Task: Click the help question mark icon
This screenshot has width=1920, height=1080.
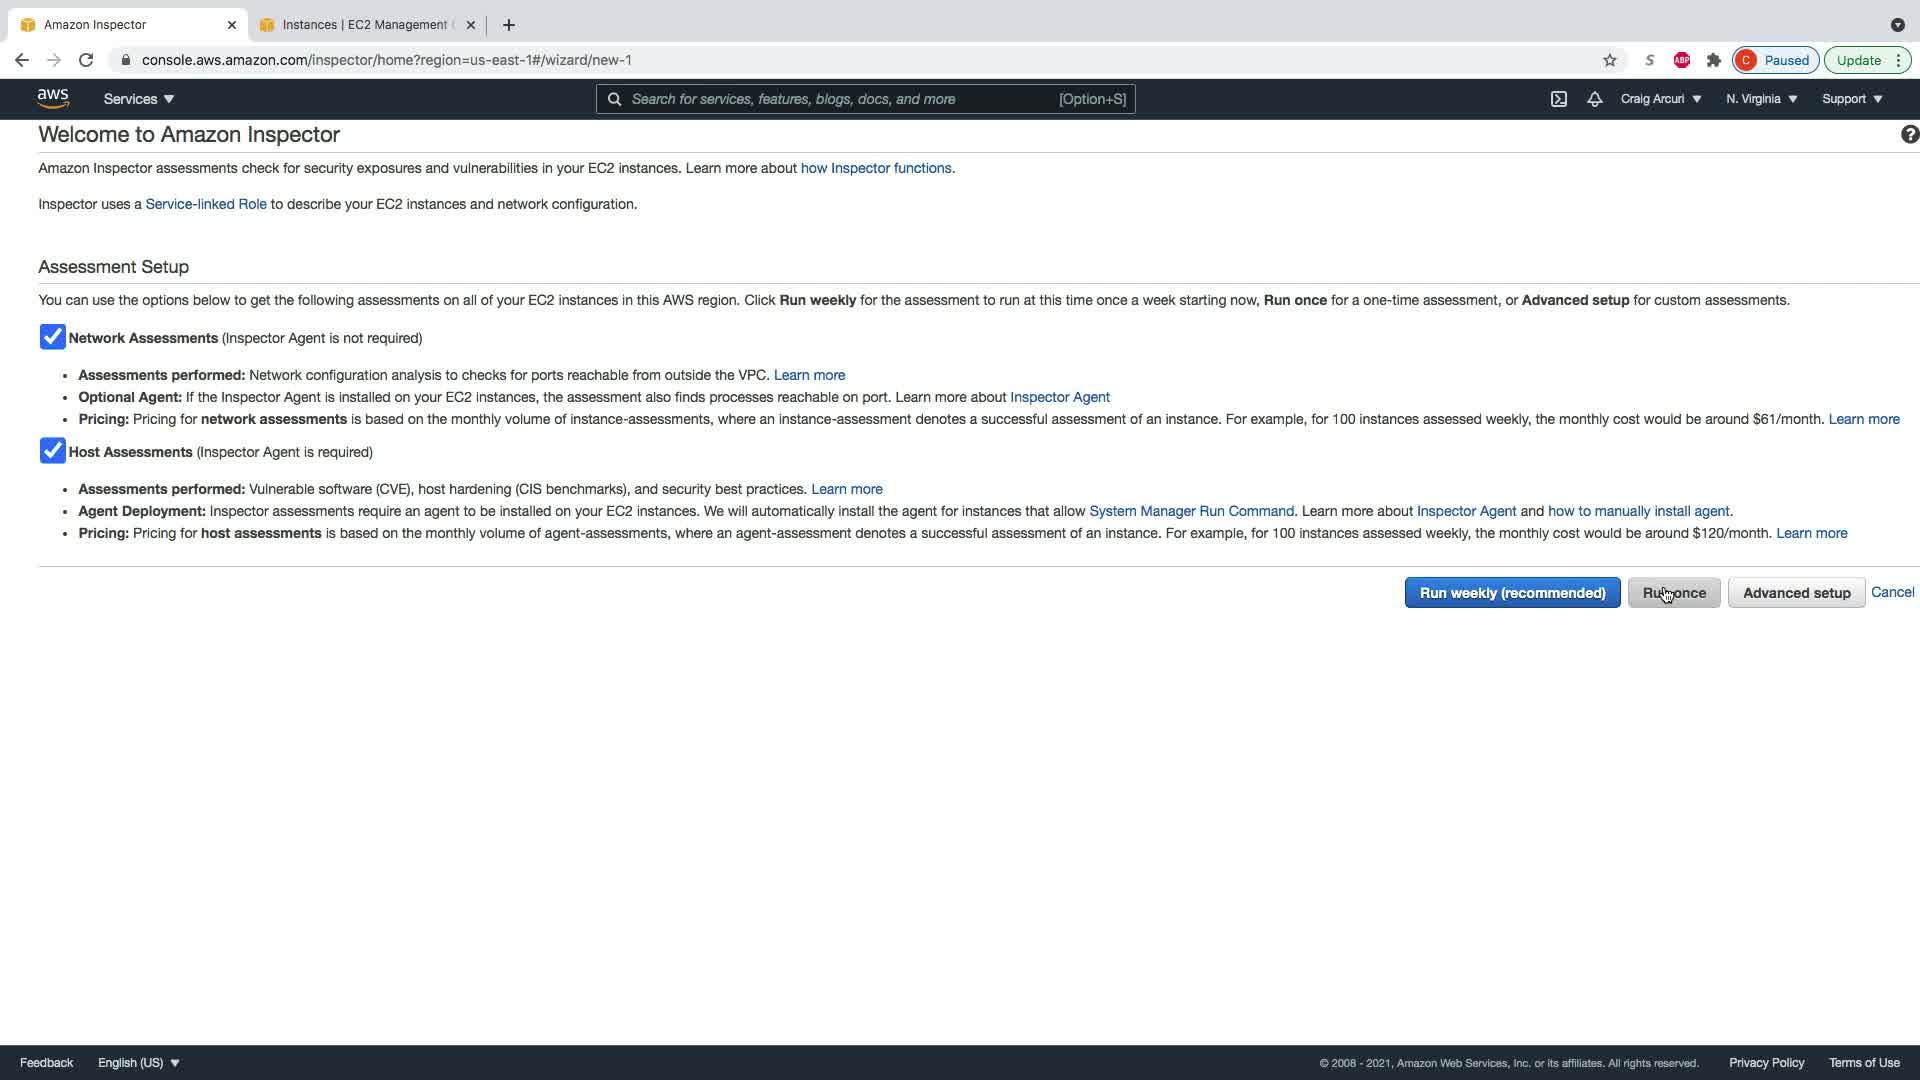Action: pos(1908,135)
